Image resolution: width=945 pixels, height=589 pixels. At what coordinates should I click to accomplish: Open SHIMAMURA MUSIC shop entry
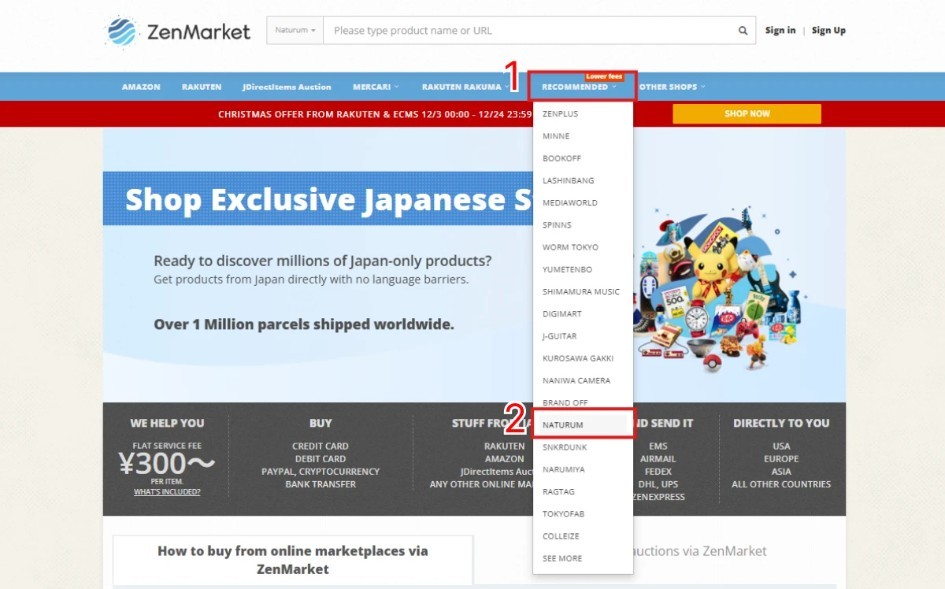pos(583,292)
